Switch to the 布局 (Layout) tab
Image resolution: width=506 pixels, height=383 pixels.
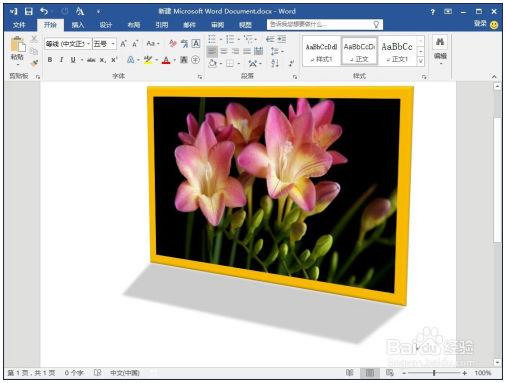(134, 25)
